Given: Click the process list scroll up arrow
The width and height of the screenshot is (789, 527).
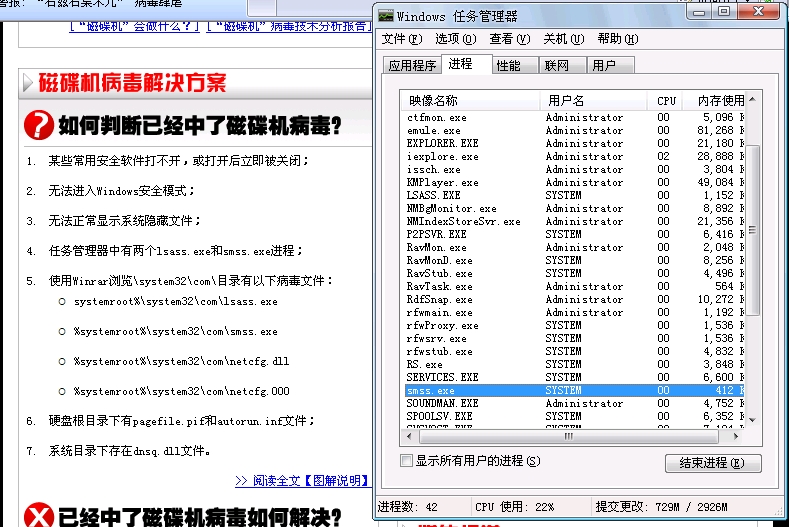Looking at the screenshot, I should [x=752, y=99].
